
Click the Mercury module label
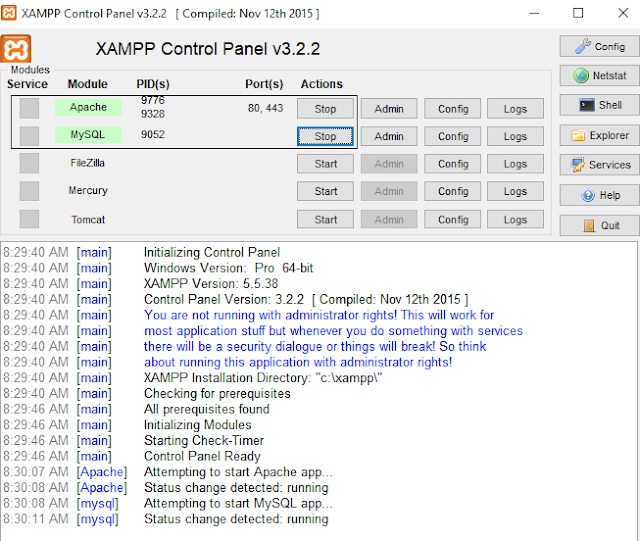tap(88, 190)
